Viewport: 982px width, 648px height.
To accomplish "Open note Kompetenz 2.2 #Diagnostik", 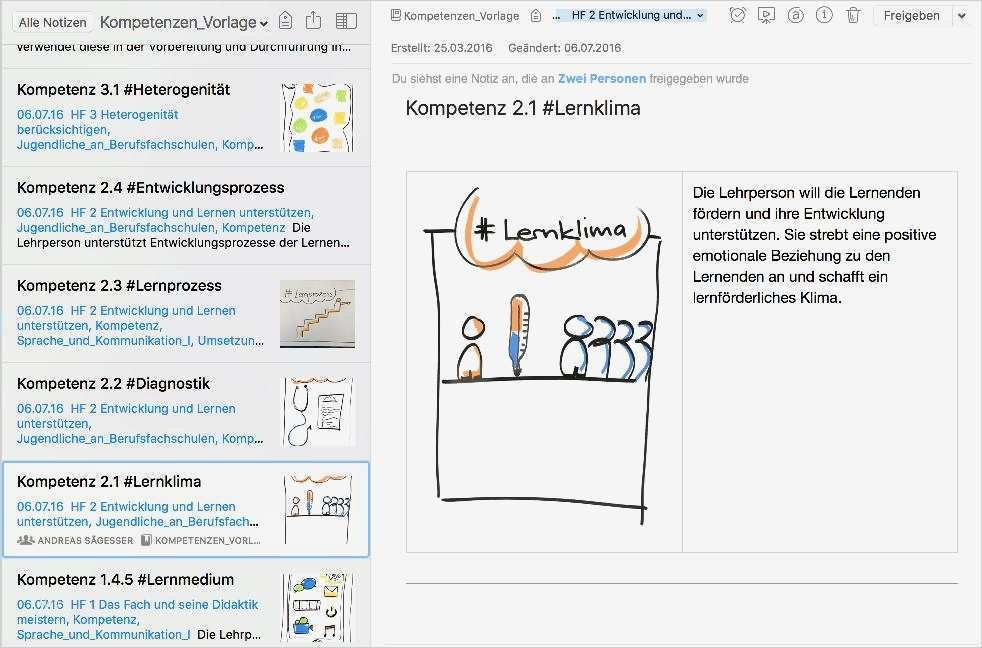I will click(x=187, y=411).
